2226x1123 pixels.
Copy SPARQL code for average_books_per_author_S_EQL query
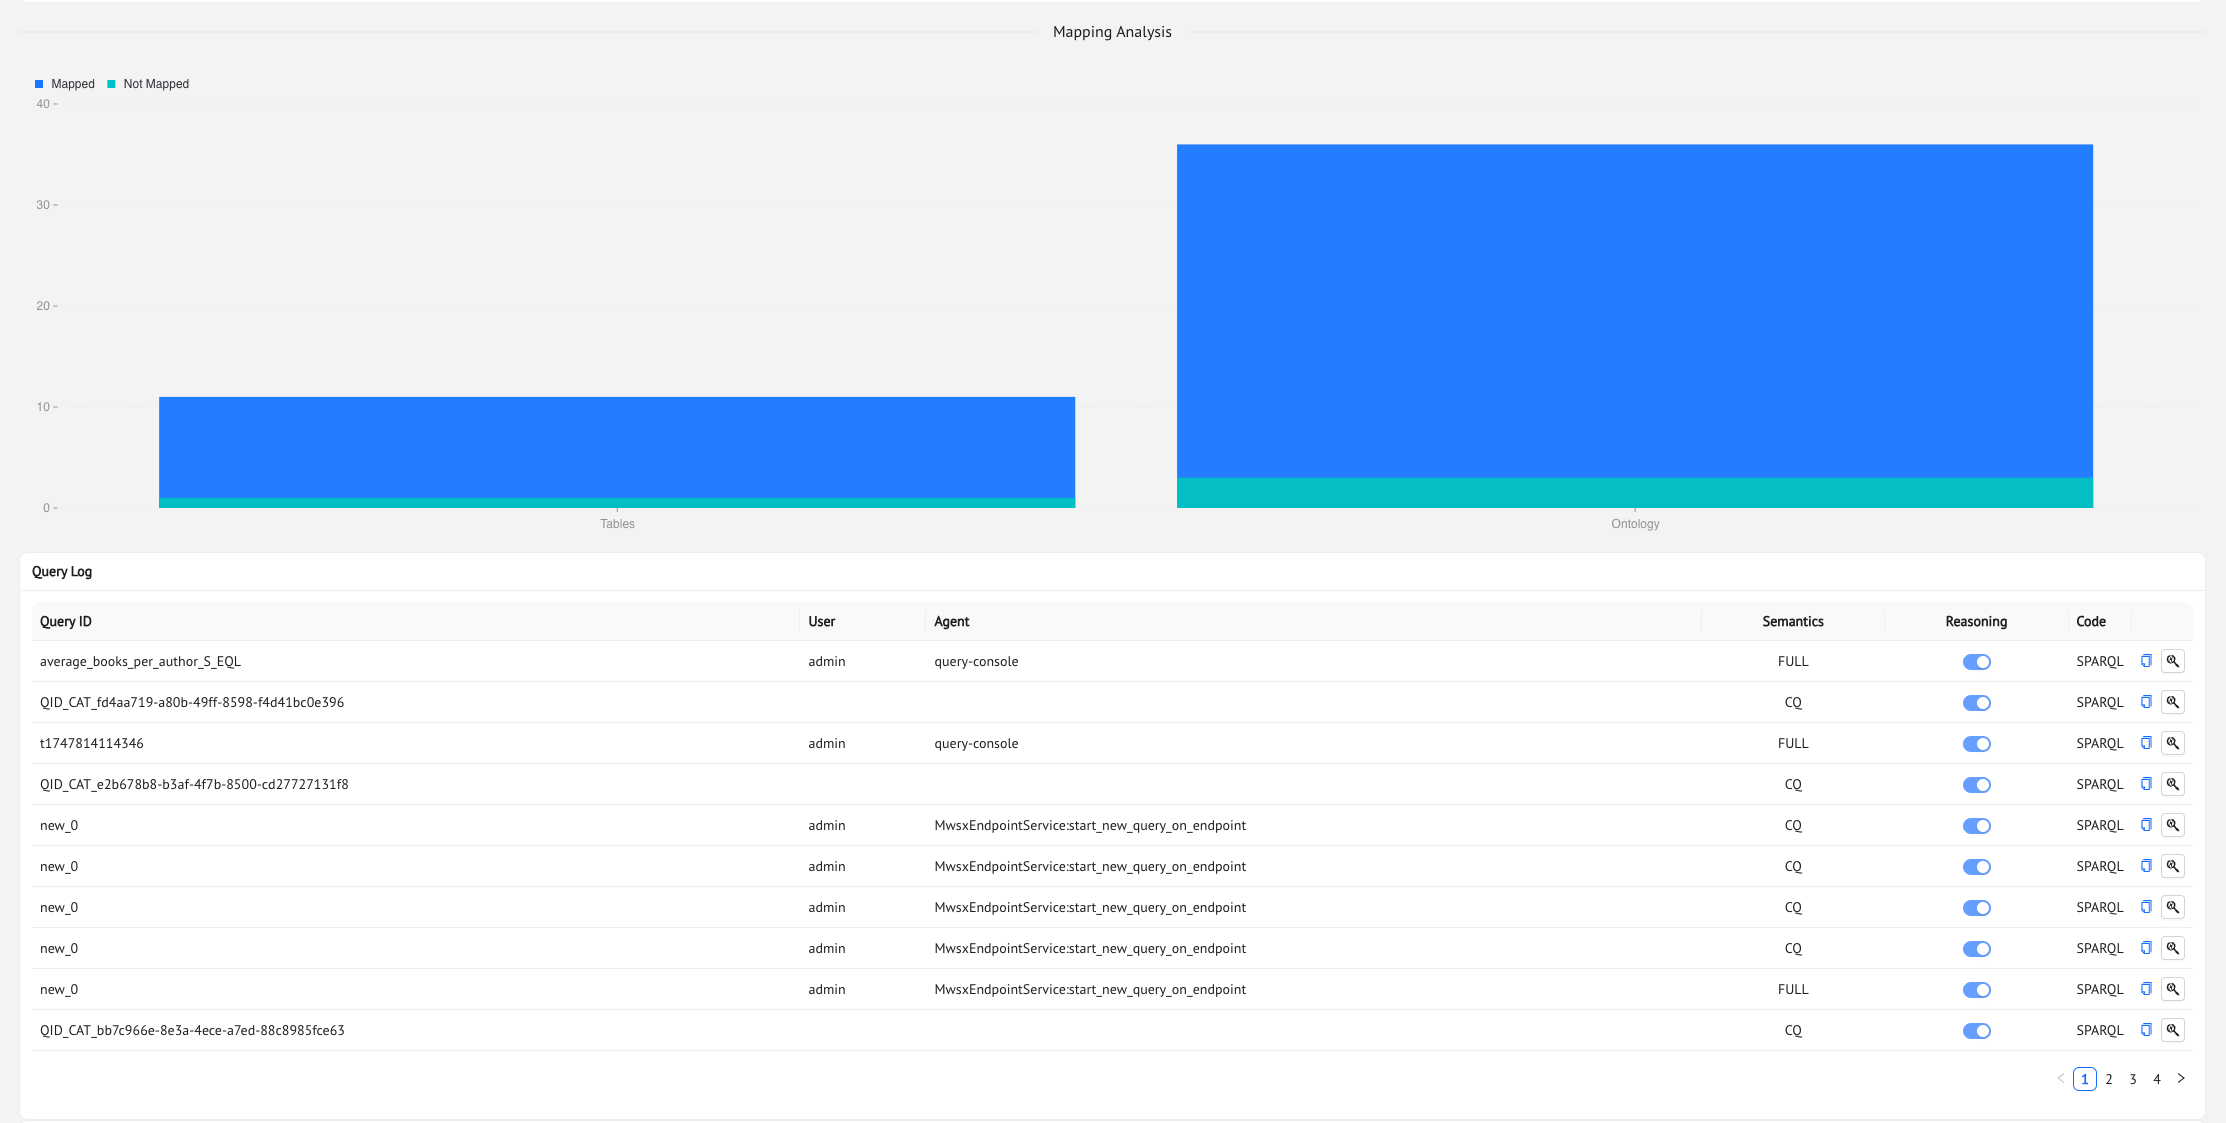pyautogui.click(x=2146, y=661)
